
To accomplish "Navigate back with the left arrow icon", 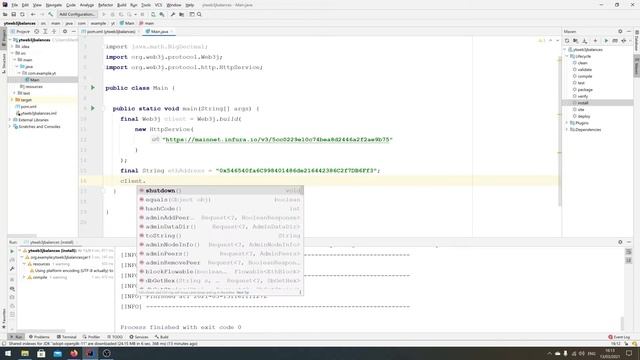I will 33,14.
